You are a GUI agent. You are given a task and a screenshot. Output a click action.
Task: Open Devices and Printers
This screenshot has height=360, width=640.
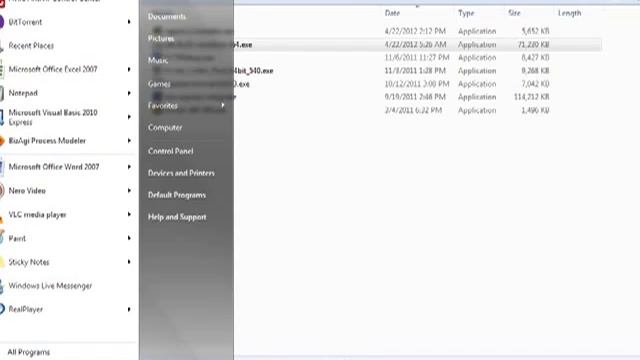point(181,173)
